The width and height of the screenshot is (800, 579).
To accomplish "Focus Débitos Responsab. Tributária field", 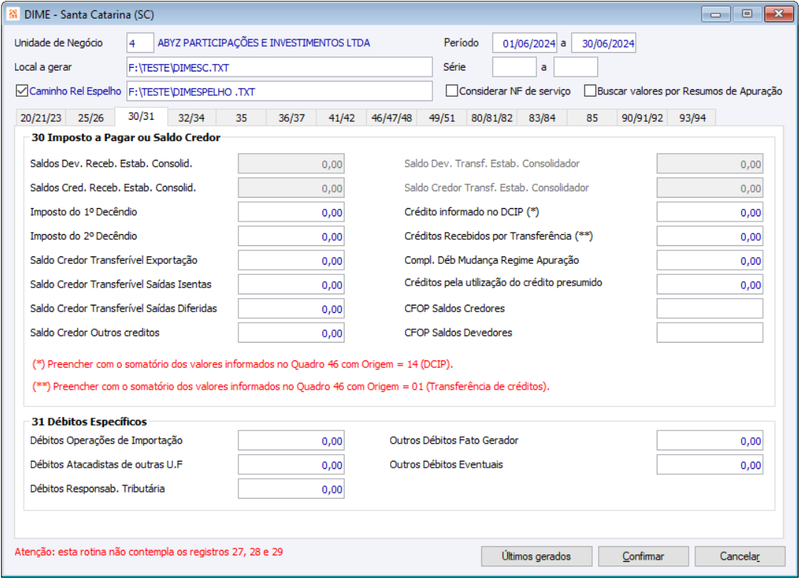I will [291, 489].
